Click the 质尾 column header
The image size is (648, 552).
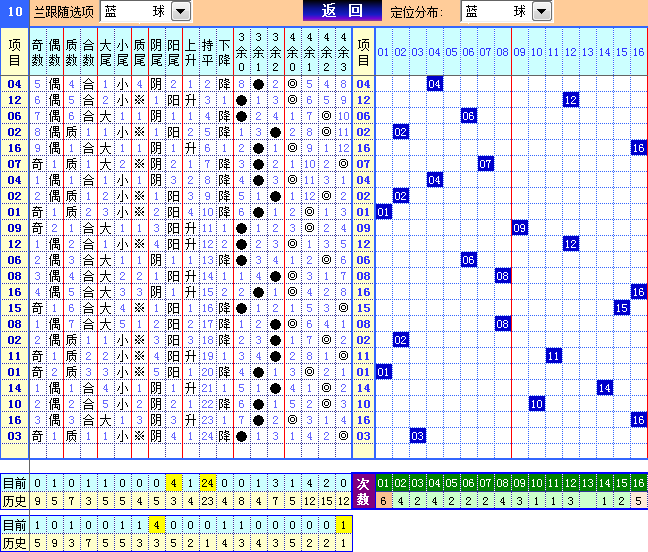pos(139,52)
